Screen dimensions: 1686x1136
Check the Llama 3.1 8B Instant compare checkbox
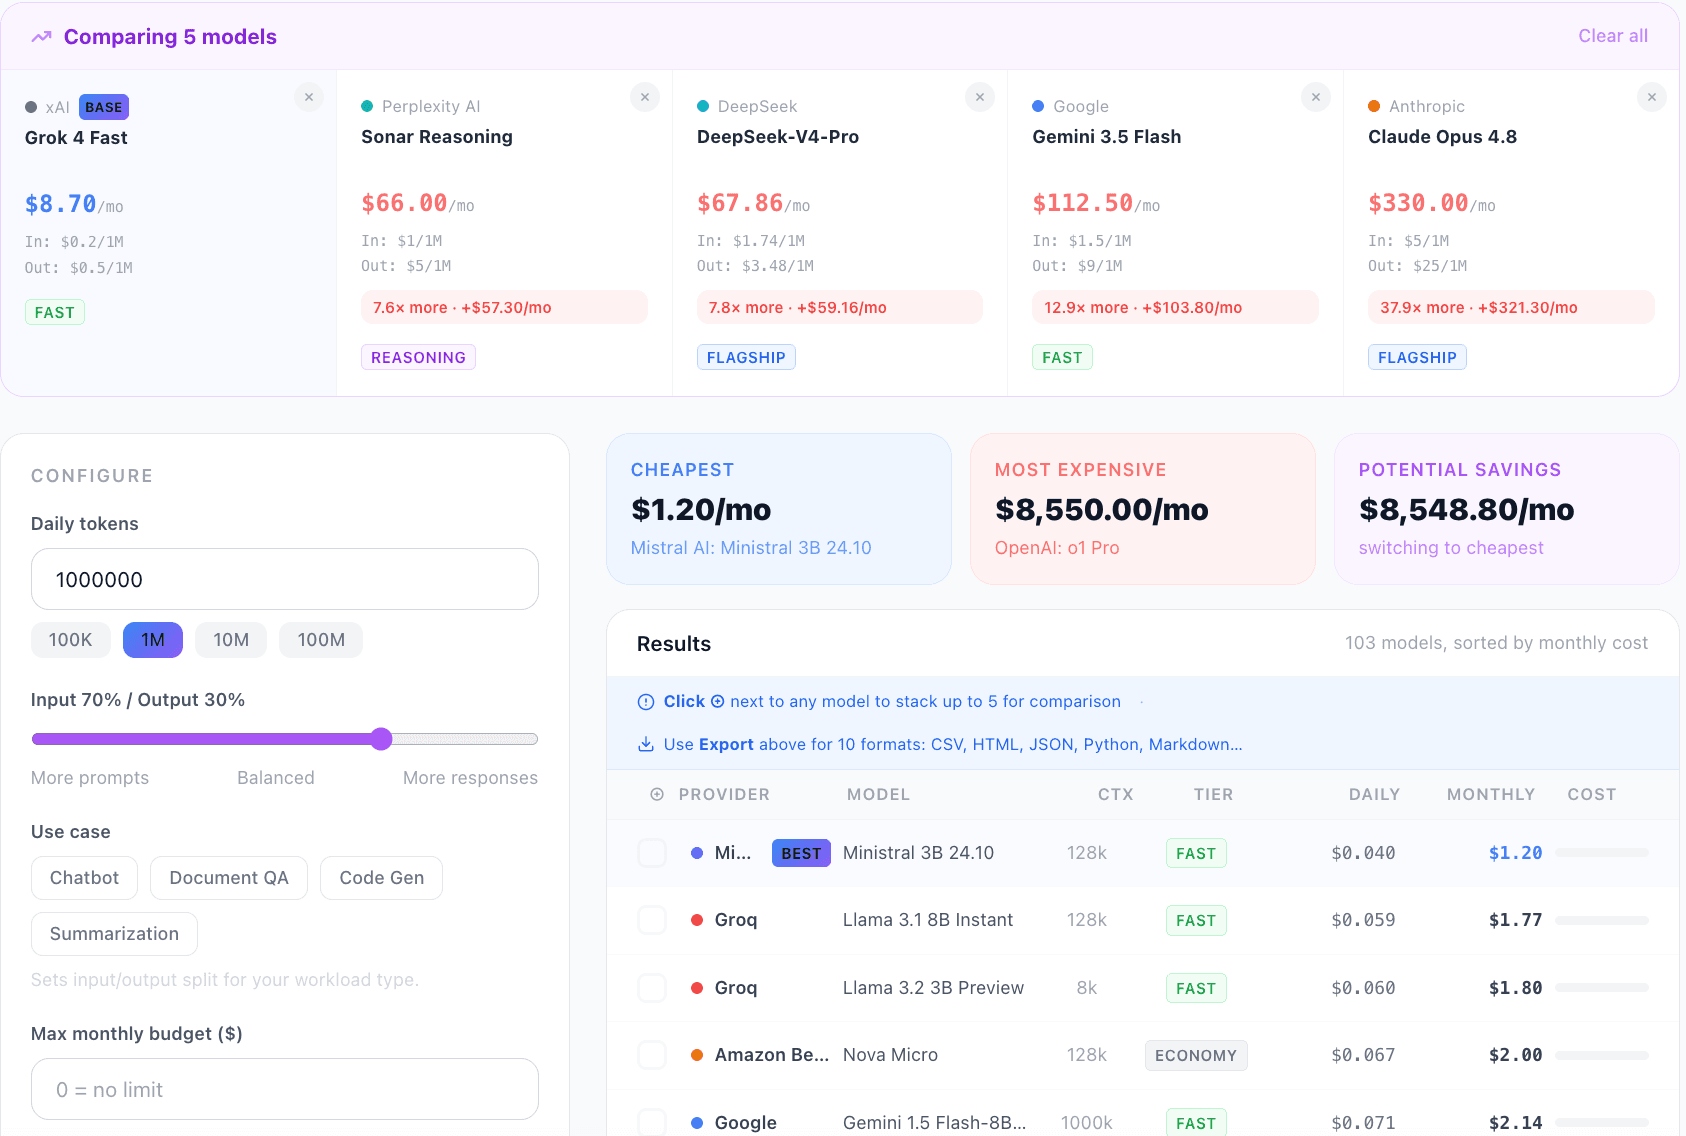pos(652,920)
